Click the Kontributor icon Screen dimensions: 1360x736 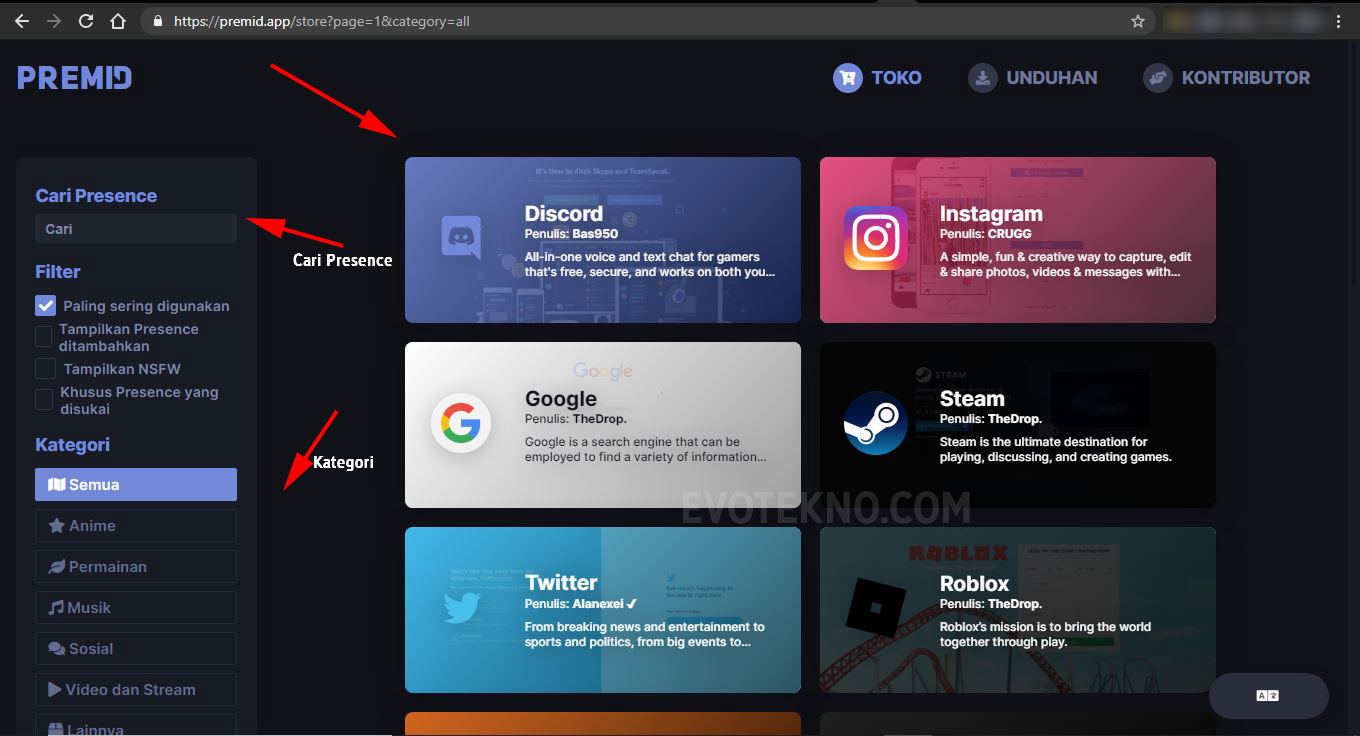click(x=1158, y=78)
